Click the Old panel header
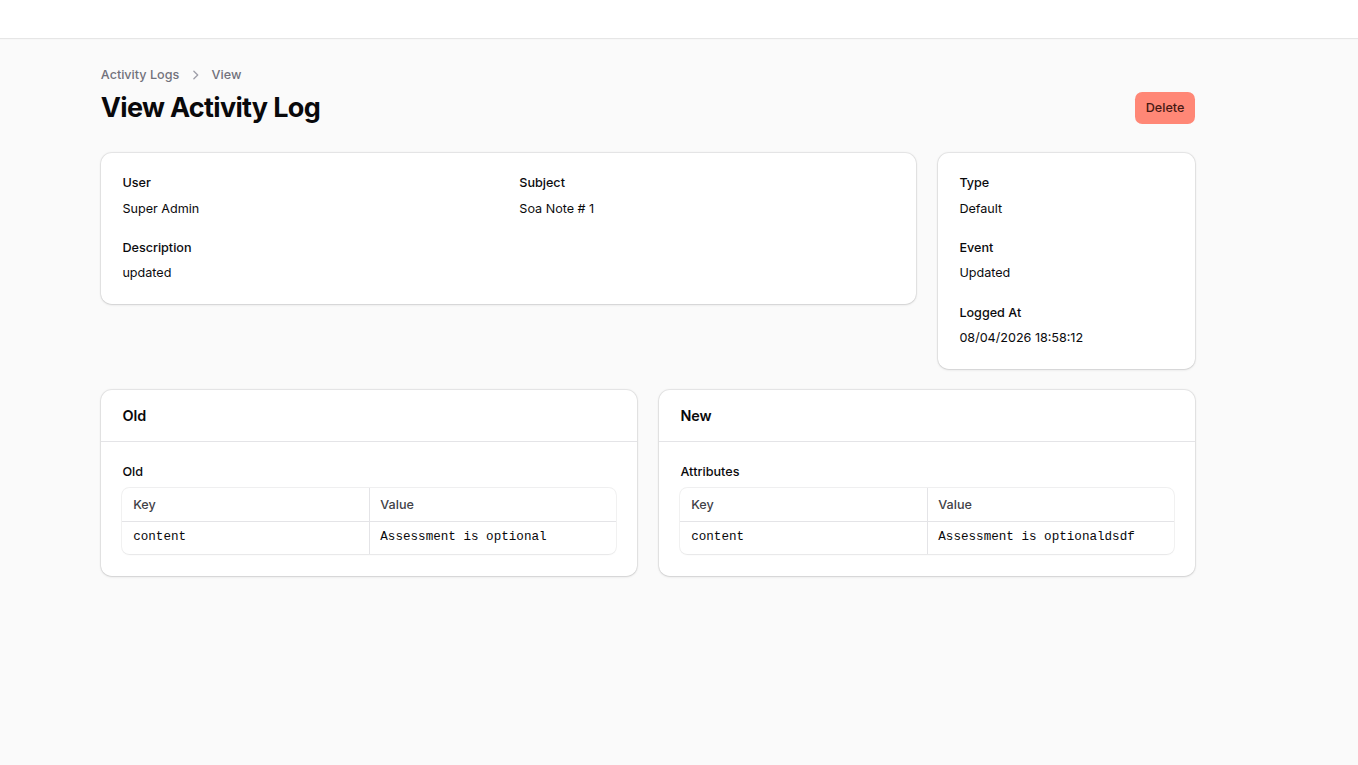This screenshot has width=1358, height=765. coord(134,416)
